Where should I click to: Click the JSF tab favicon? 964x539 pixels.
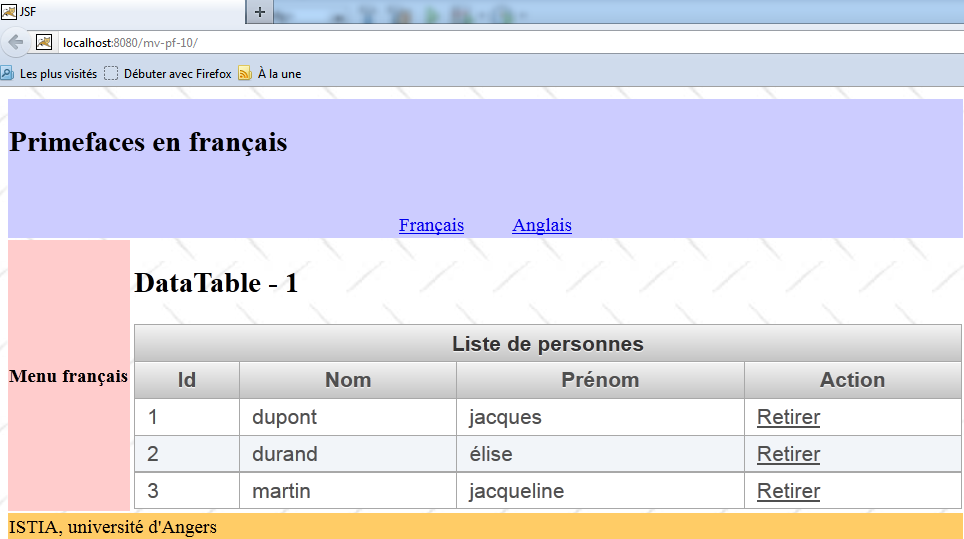9,12
